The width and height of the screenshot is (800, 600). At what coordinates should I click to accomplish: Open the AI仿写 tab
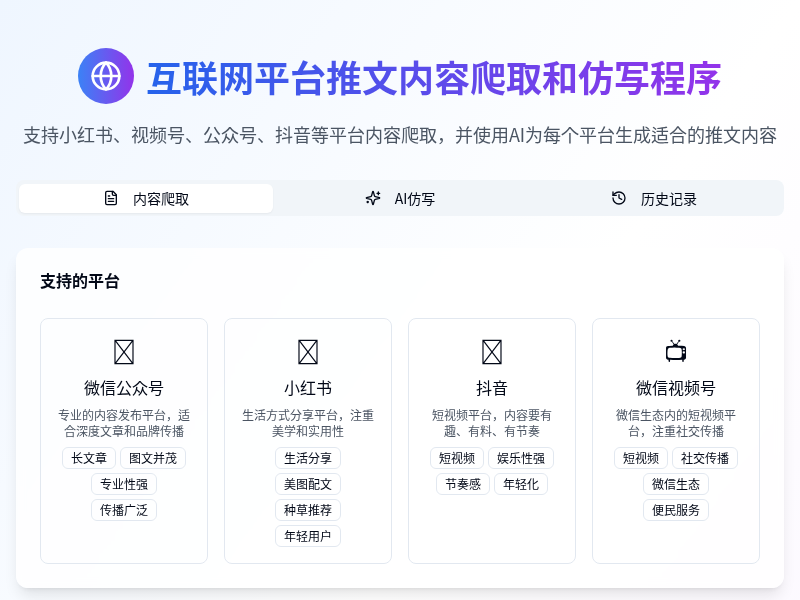pyautogui.click(x=401, y=198)
